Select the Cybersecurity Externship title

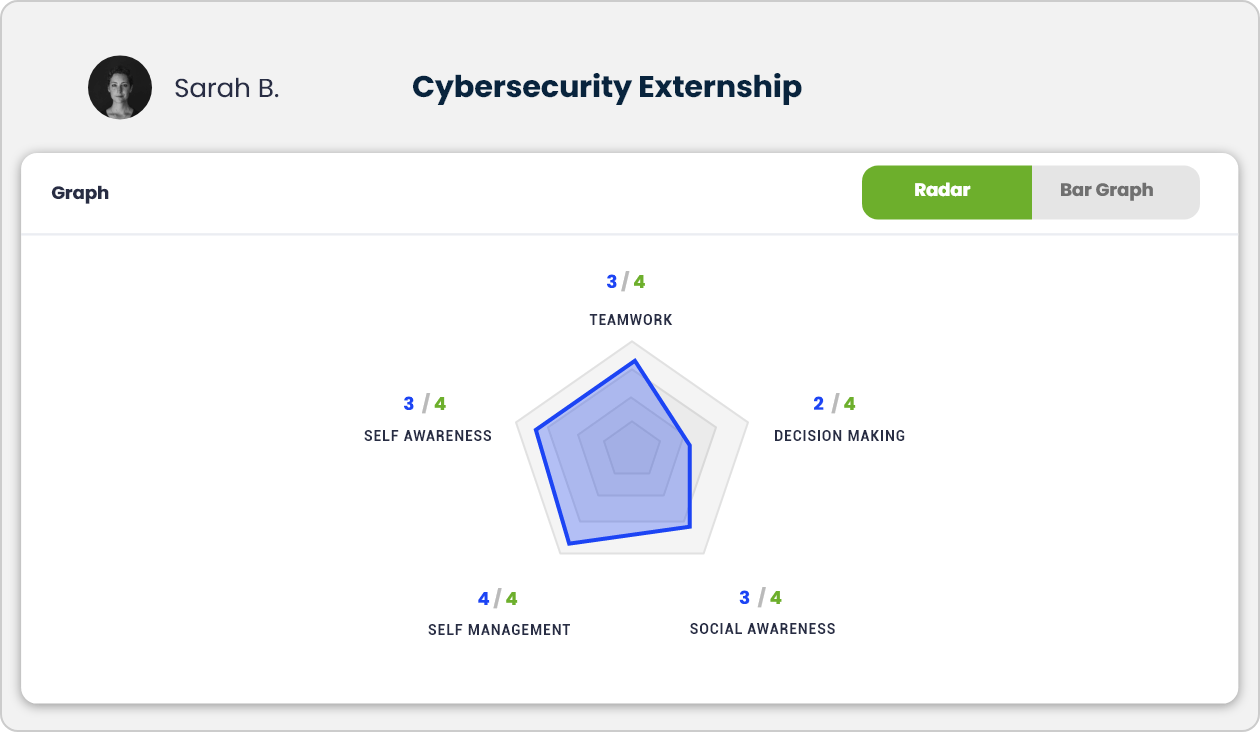607,88
